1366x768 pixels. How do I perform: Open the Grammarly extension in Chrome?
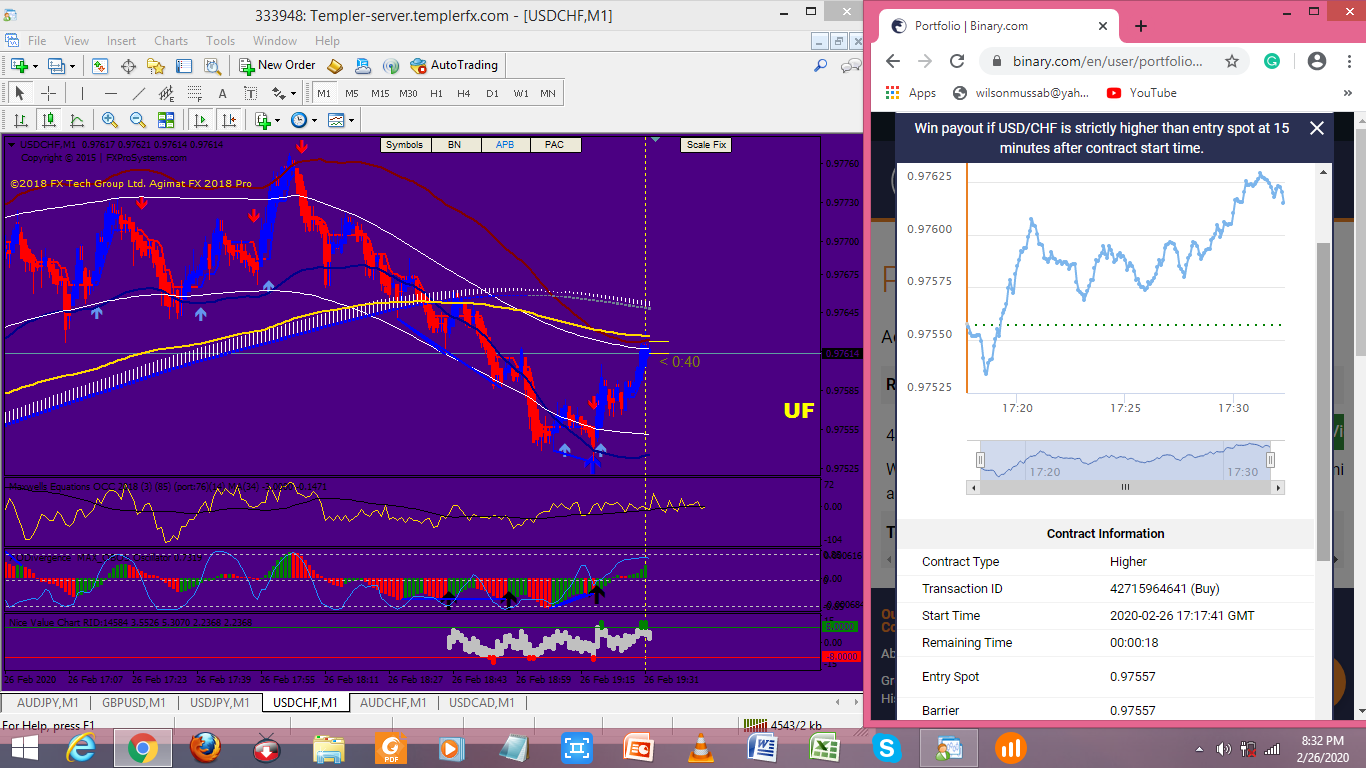tap(1272, 61)
